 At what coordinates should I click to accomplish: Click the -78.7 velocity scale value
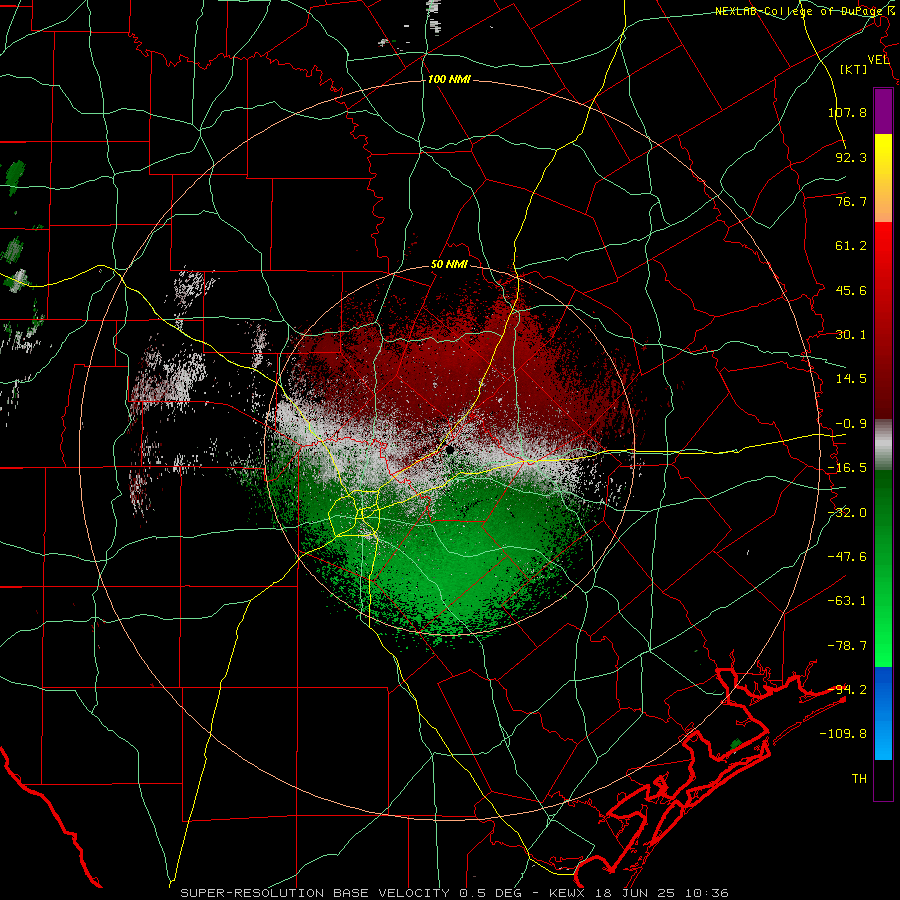[847, 646]
